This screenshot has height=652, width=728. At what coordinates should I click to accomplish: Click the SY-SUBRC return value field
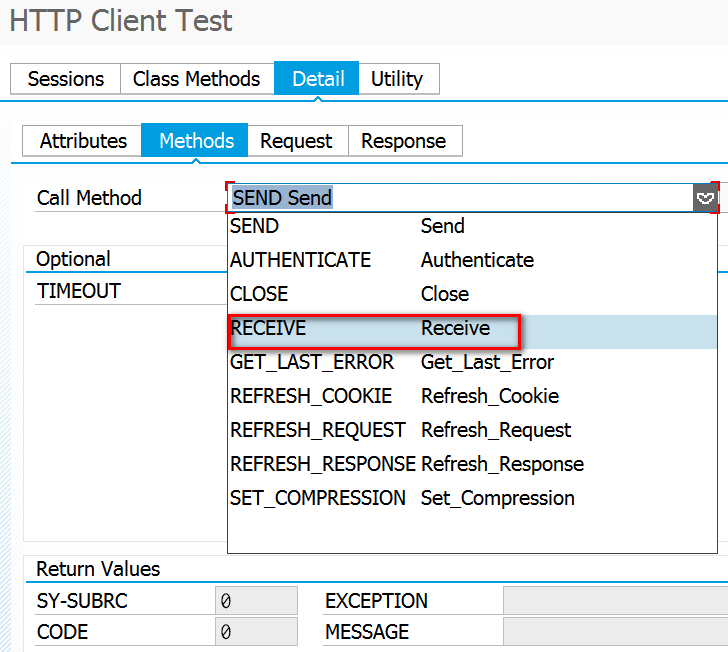coord(256,601)
